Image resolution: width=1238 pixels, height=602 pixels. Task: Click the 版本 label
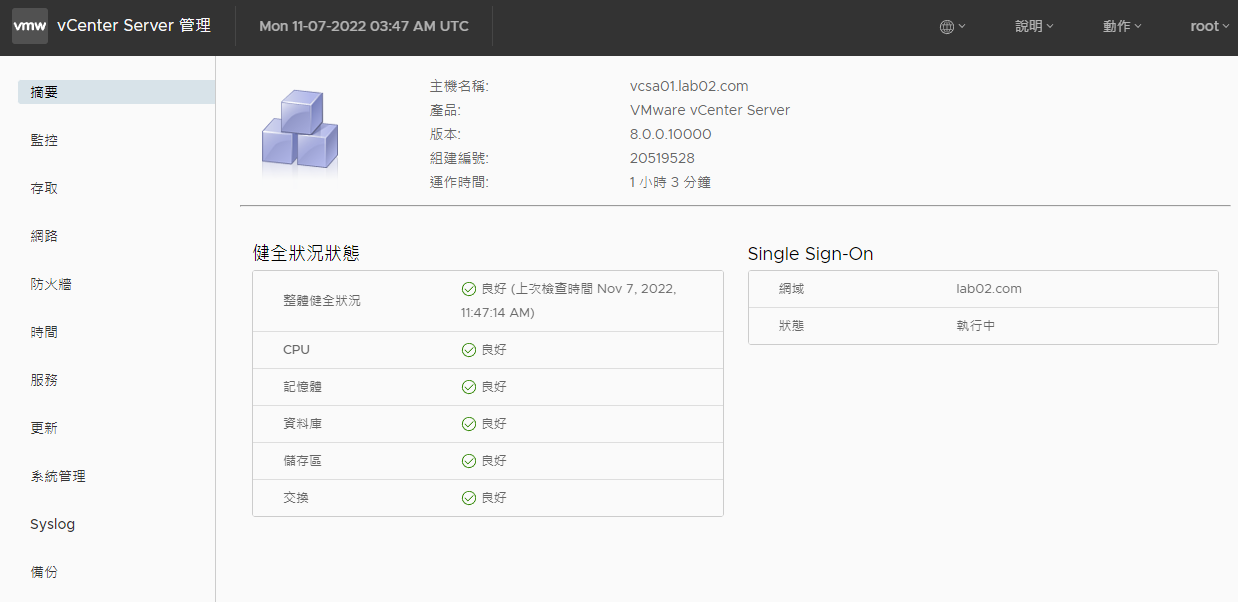tap(445, 134)
